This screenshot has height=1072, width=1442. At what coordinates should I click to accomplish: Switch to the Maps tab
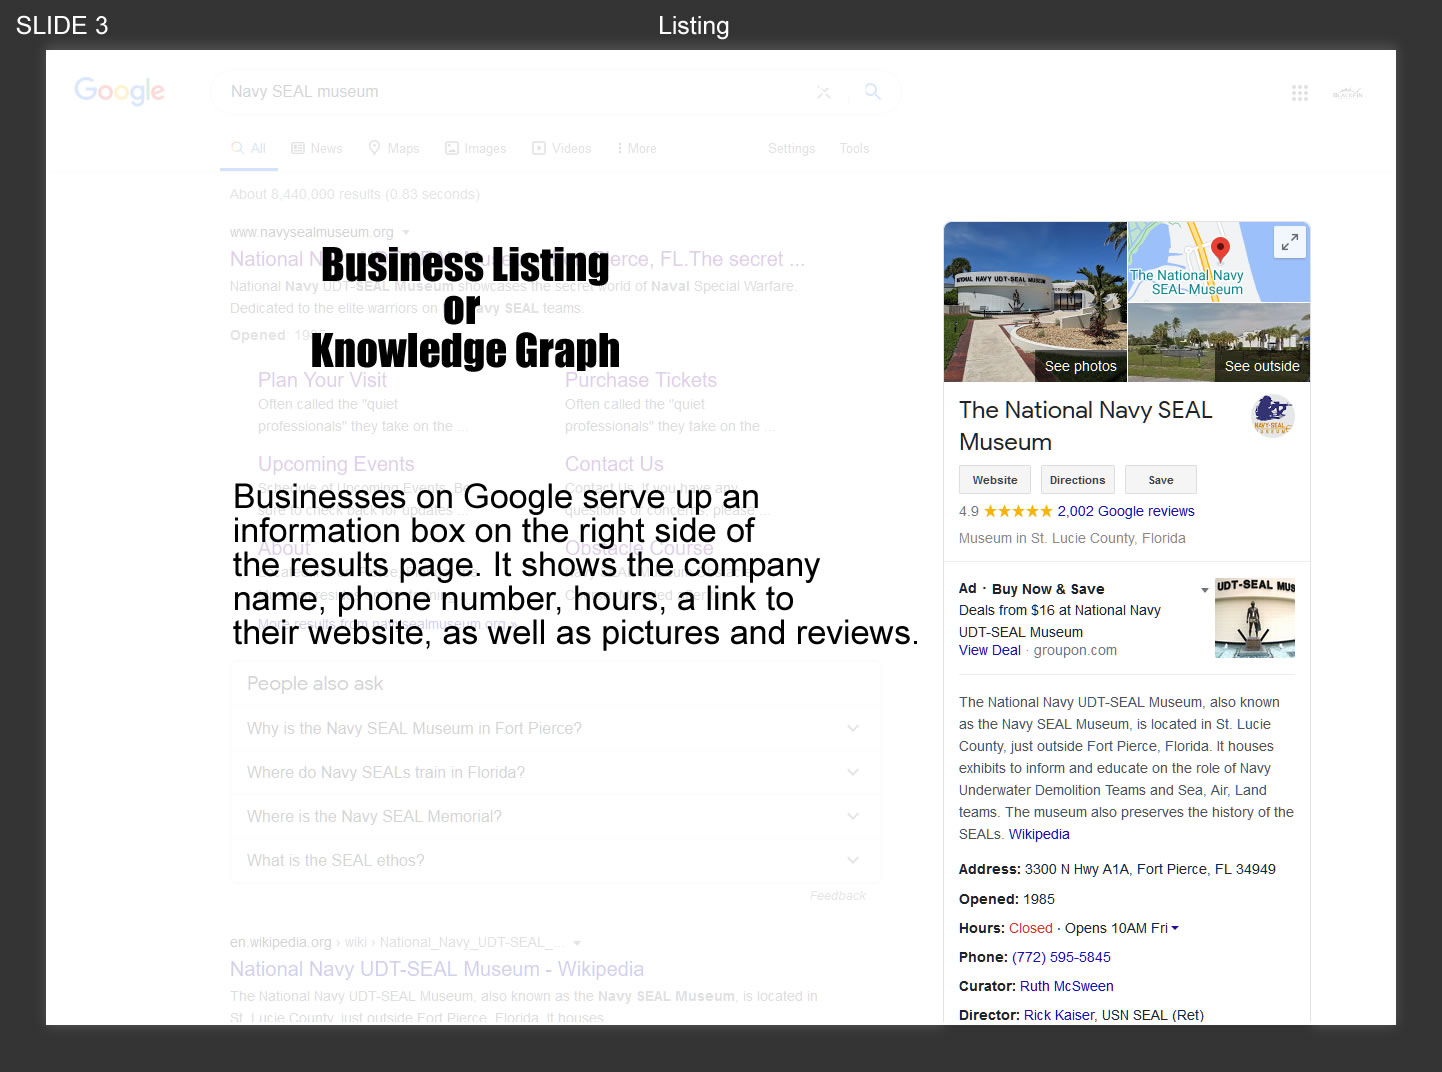[394, 148]
